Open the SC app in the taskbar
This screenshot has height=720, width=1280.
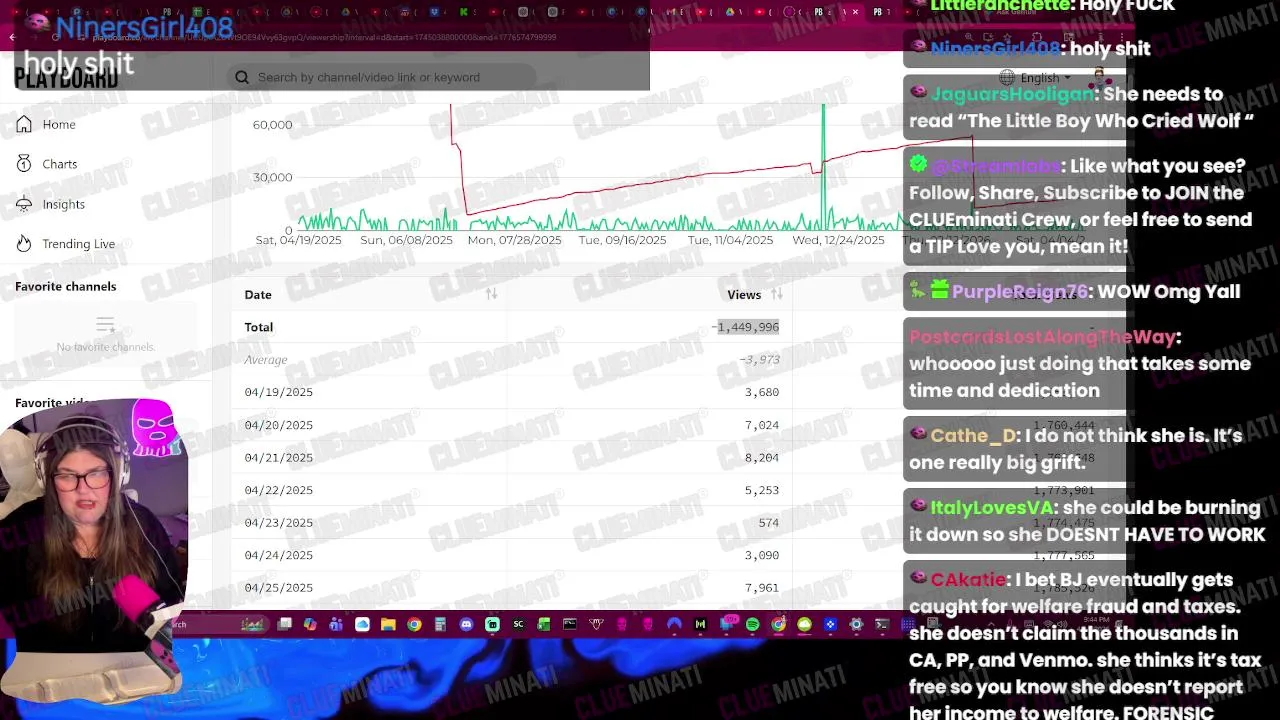pos(518,625)
